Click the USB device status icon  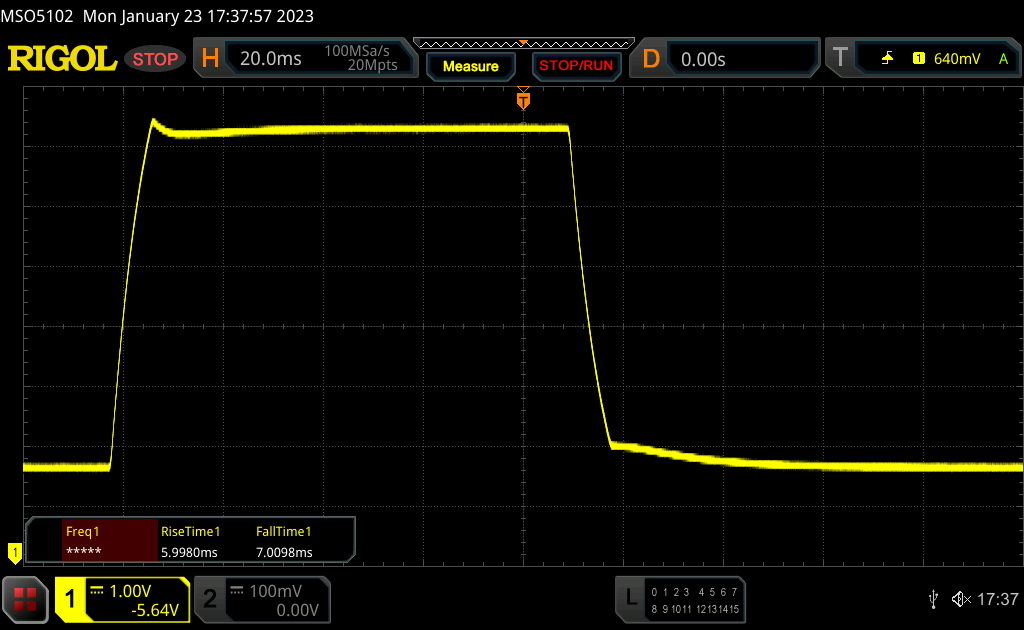(x=934, y=599)
